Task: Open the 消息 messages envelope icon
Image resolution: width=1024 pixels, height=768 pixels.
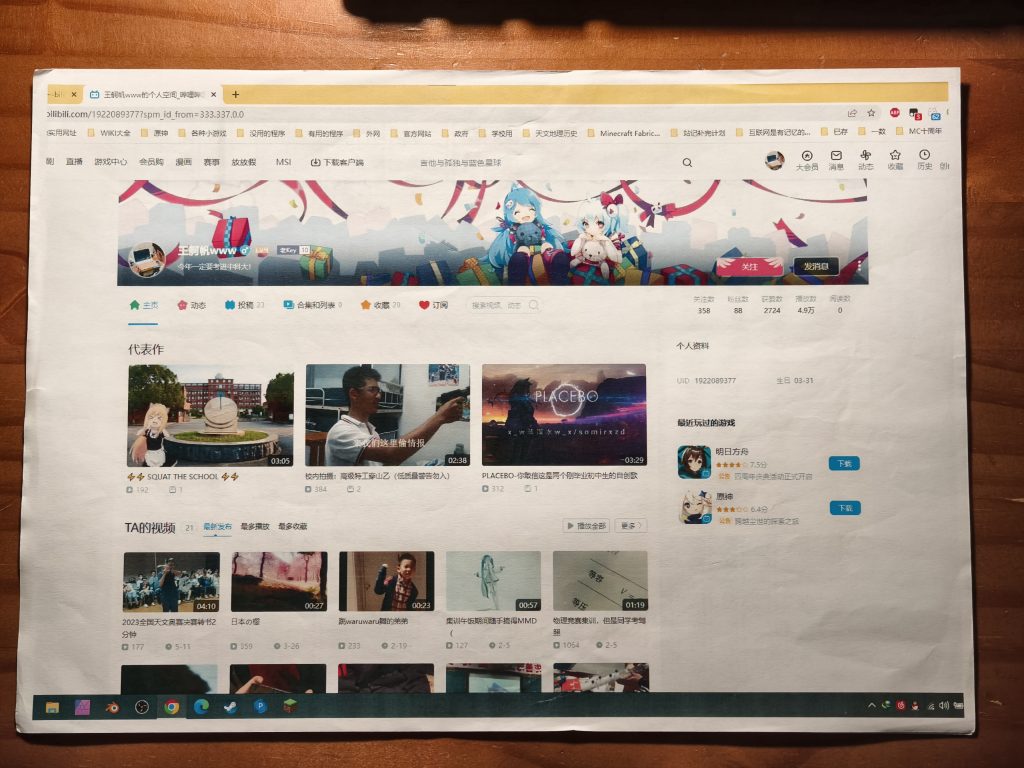Action: click(836, 156)
